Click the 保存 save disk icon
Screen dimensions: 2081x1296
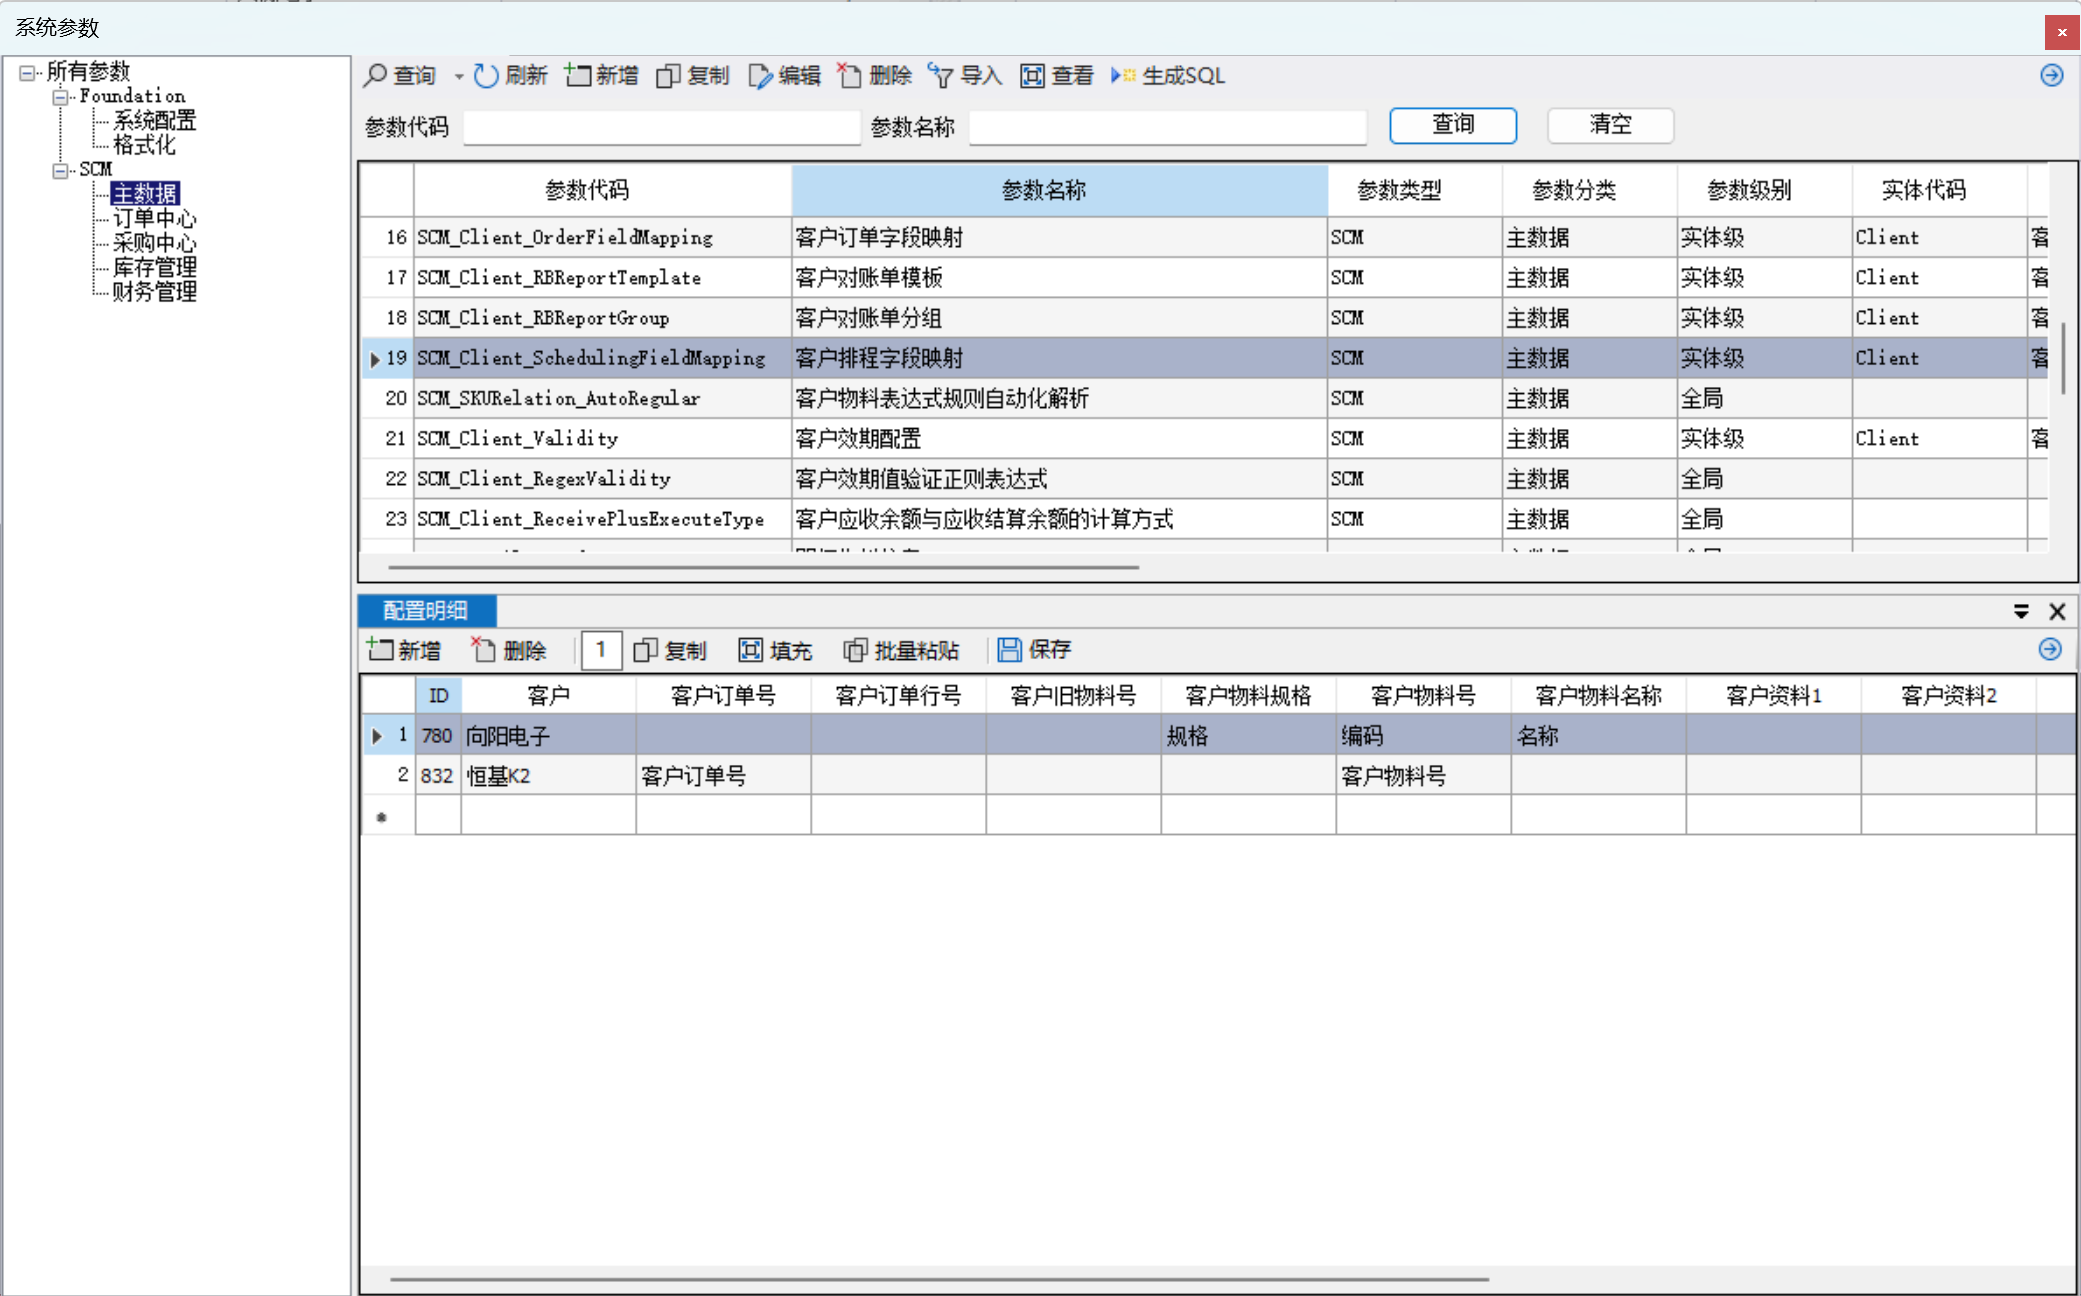click(x=1009, y=650)
